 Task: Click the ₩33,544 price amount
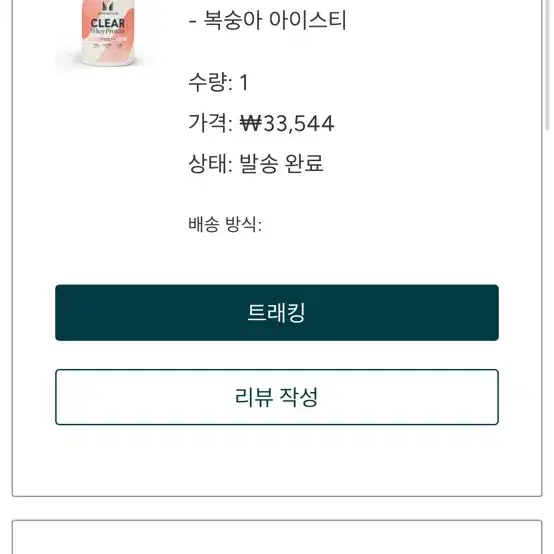[287, 123]
